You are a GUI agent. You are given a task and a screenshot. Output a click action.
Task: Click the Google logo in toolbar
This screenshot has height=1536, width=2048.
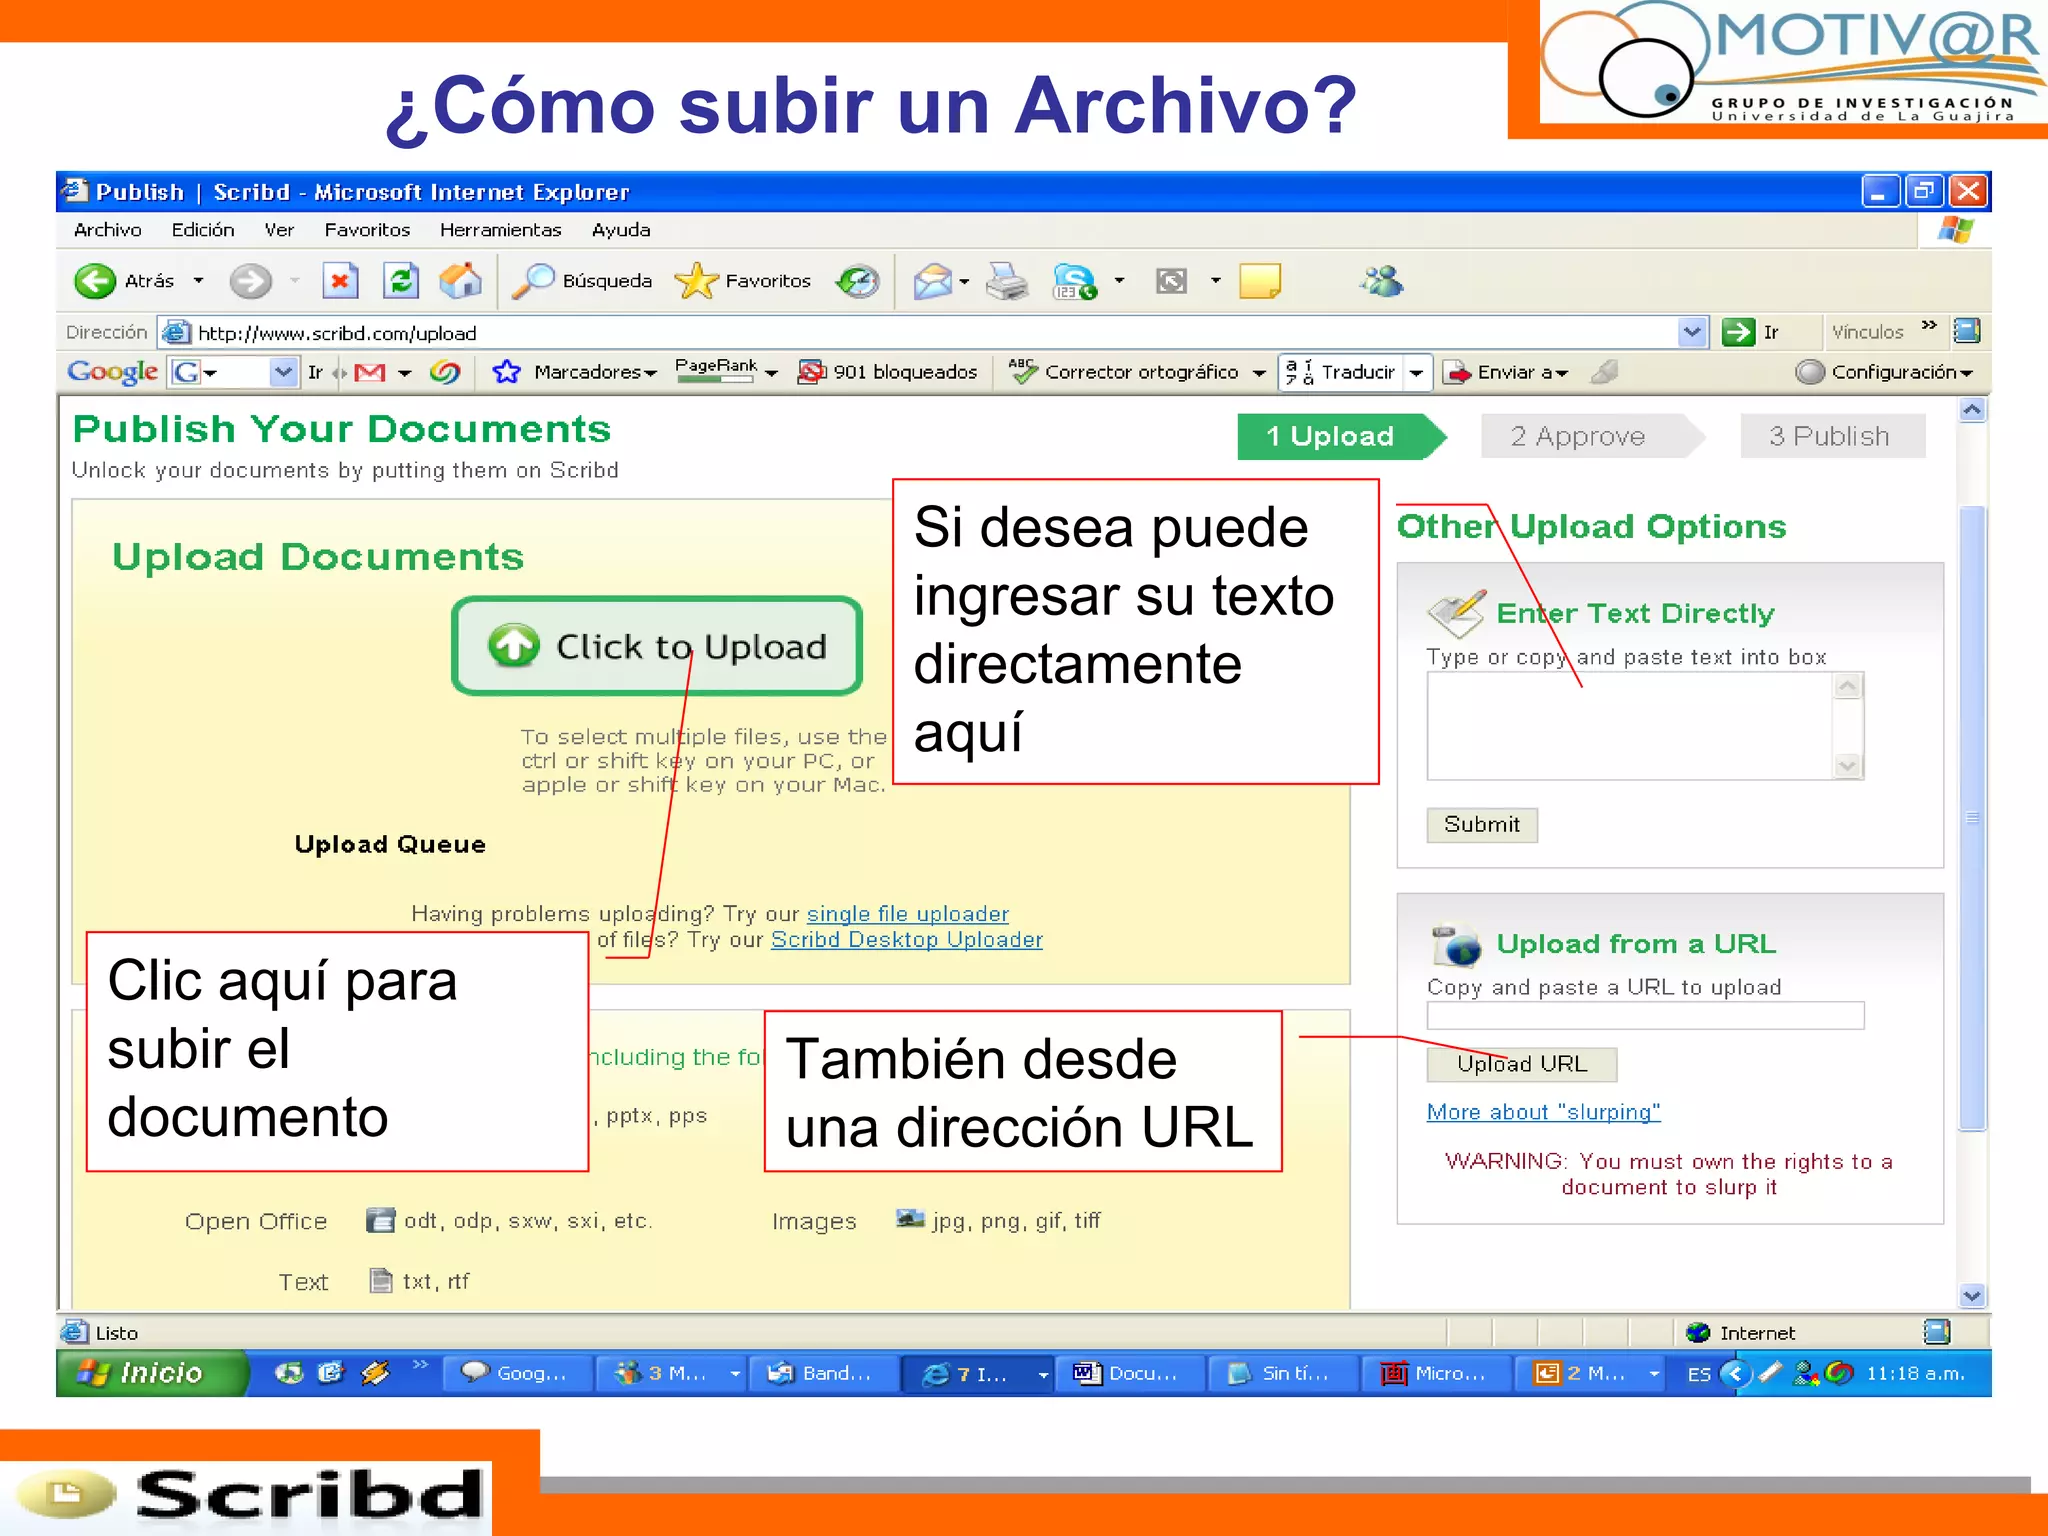point(112,372)
